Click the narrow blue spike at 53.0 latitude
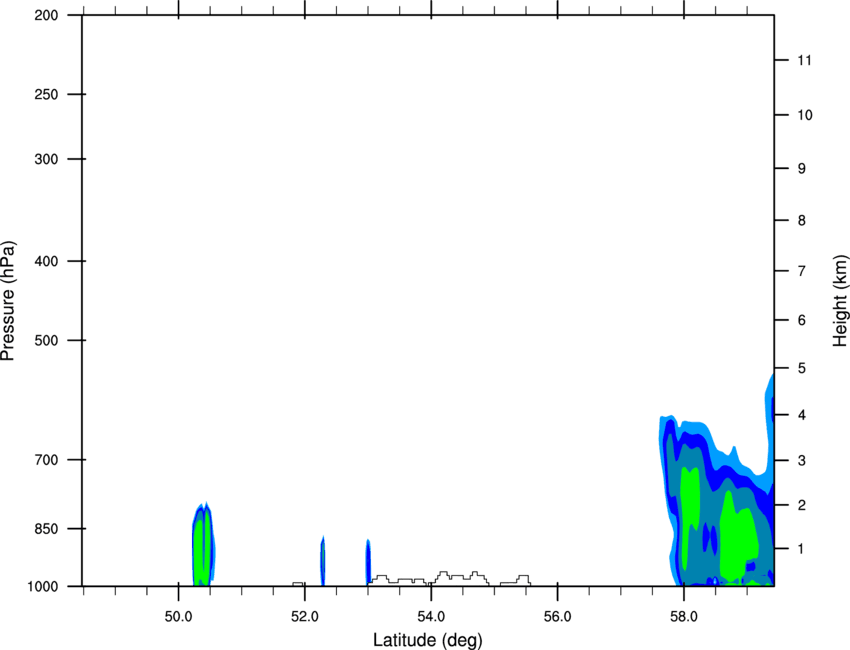This screenshot has height=650, width=850. pos(368,563)
